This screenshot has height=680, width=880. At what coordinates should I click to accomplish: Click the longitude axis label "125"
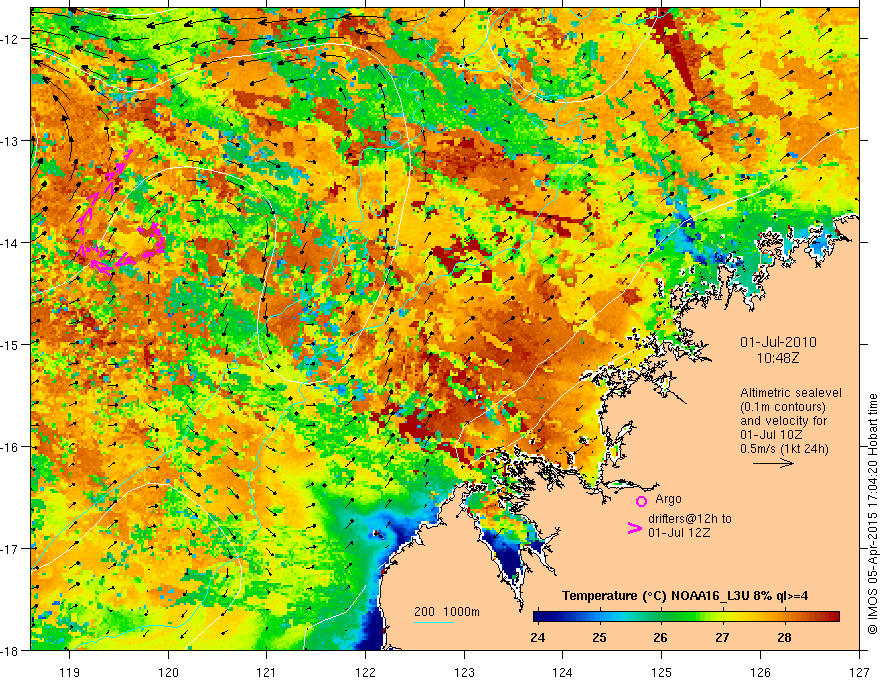click(x=662, y=672)
